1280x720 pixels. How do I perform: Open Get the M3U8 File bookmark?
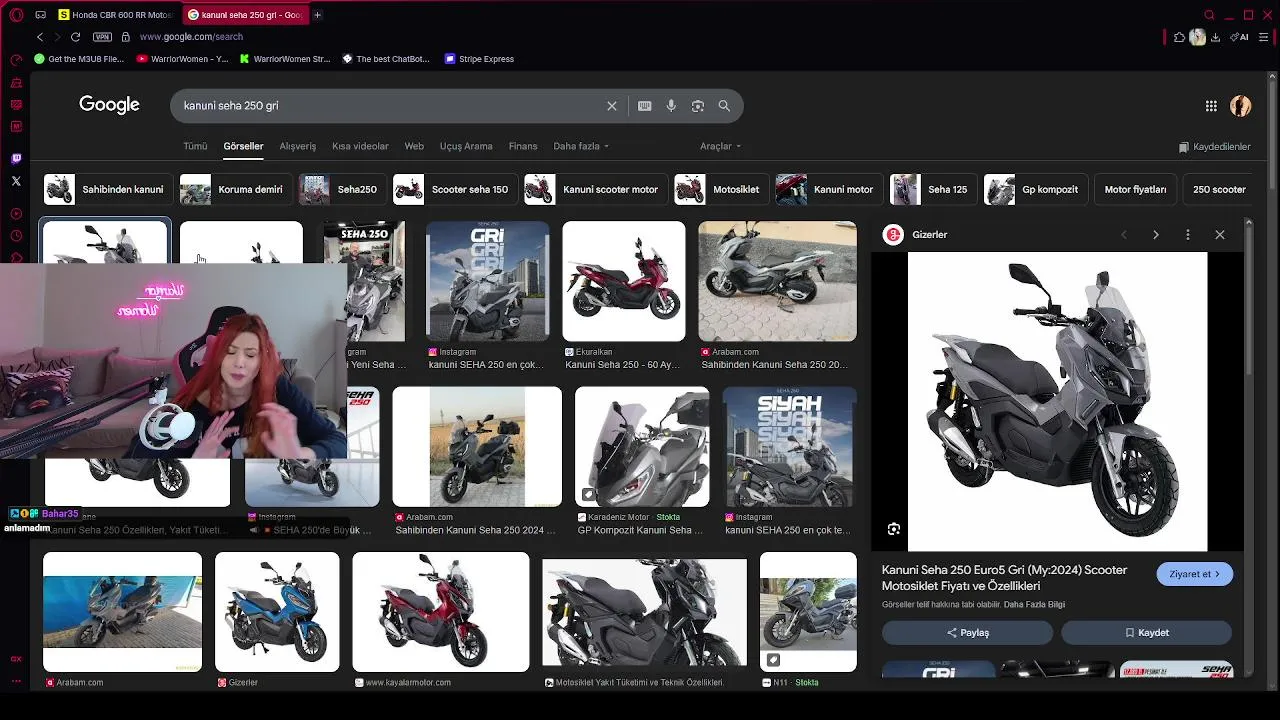79,59
